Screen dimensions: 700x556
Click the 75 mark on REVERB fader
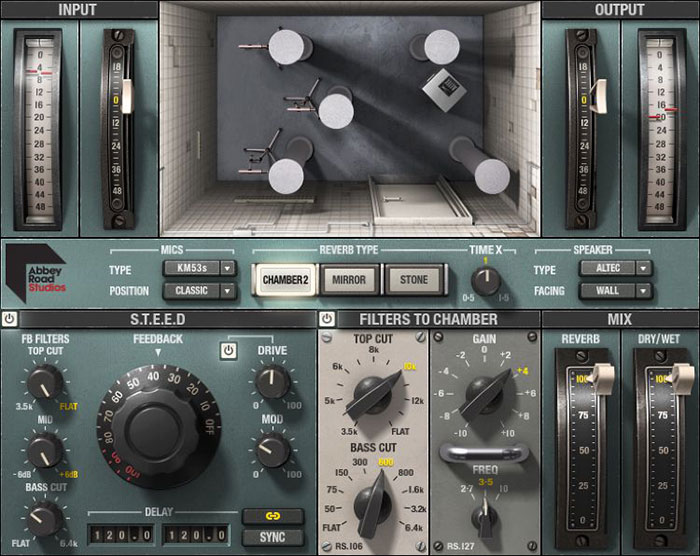coord(583,415)
